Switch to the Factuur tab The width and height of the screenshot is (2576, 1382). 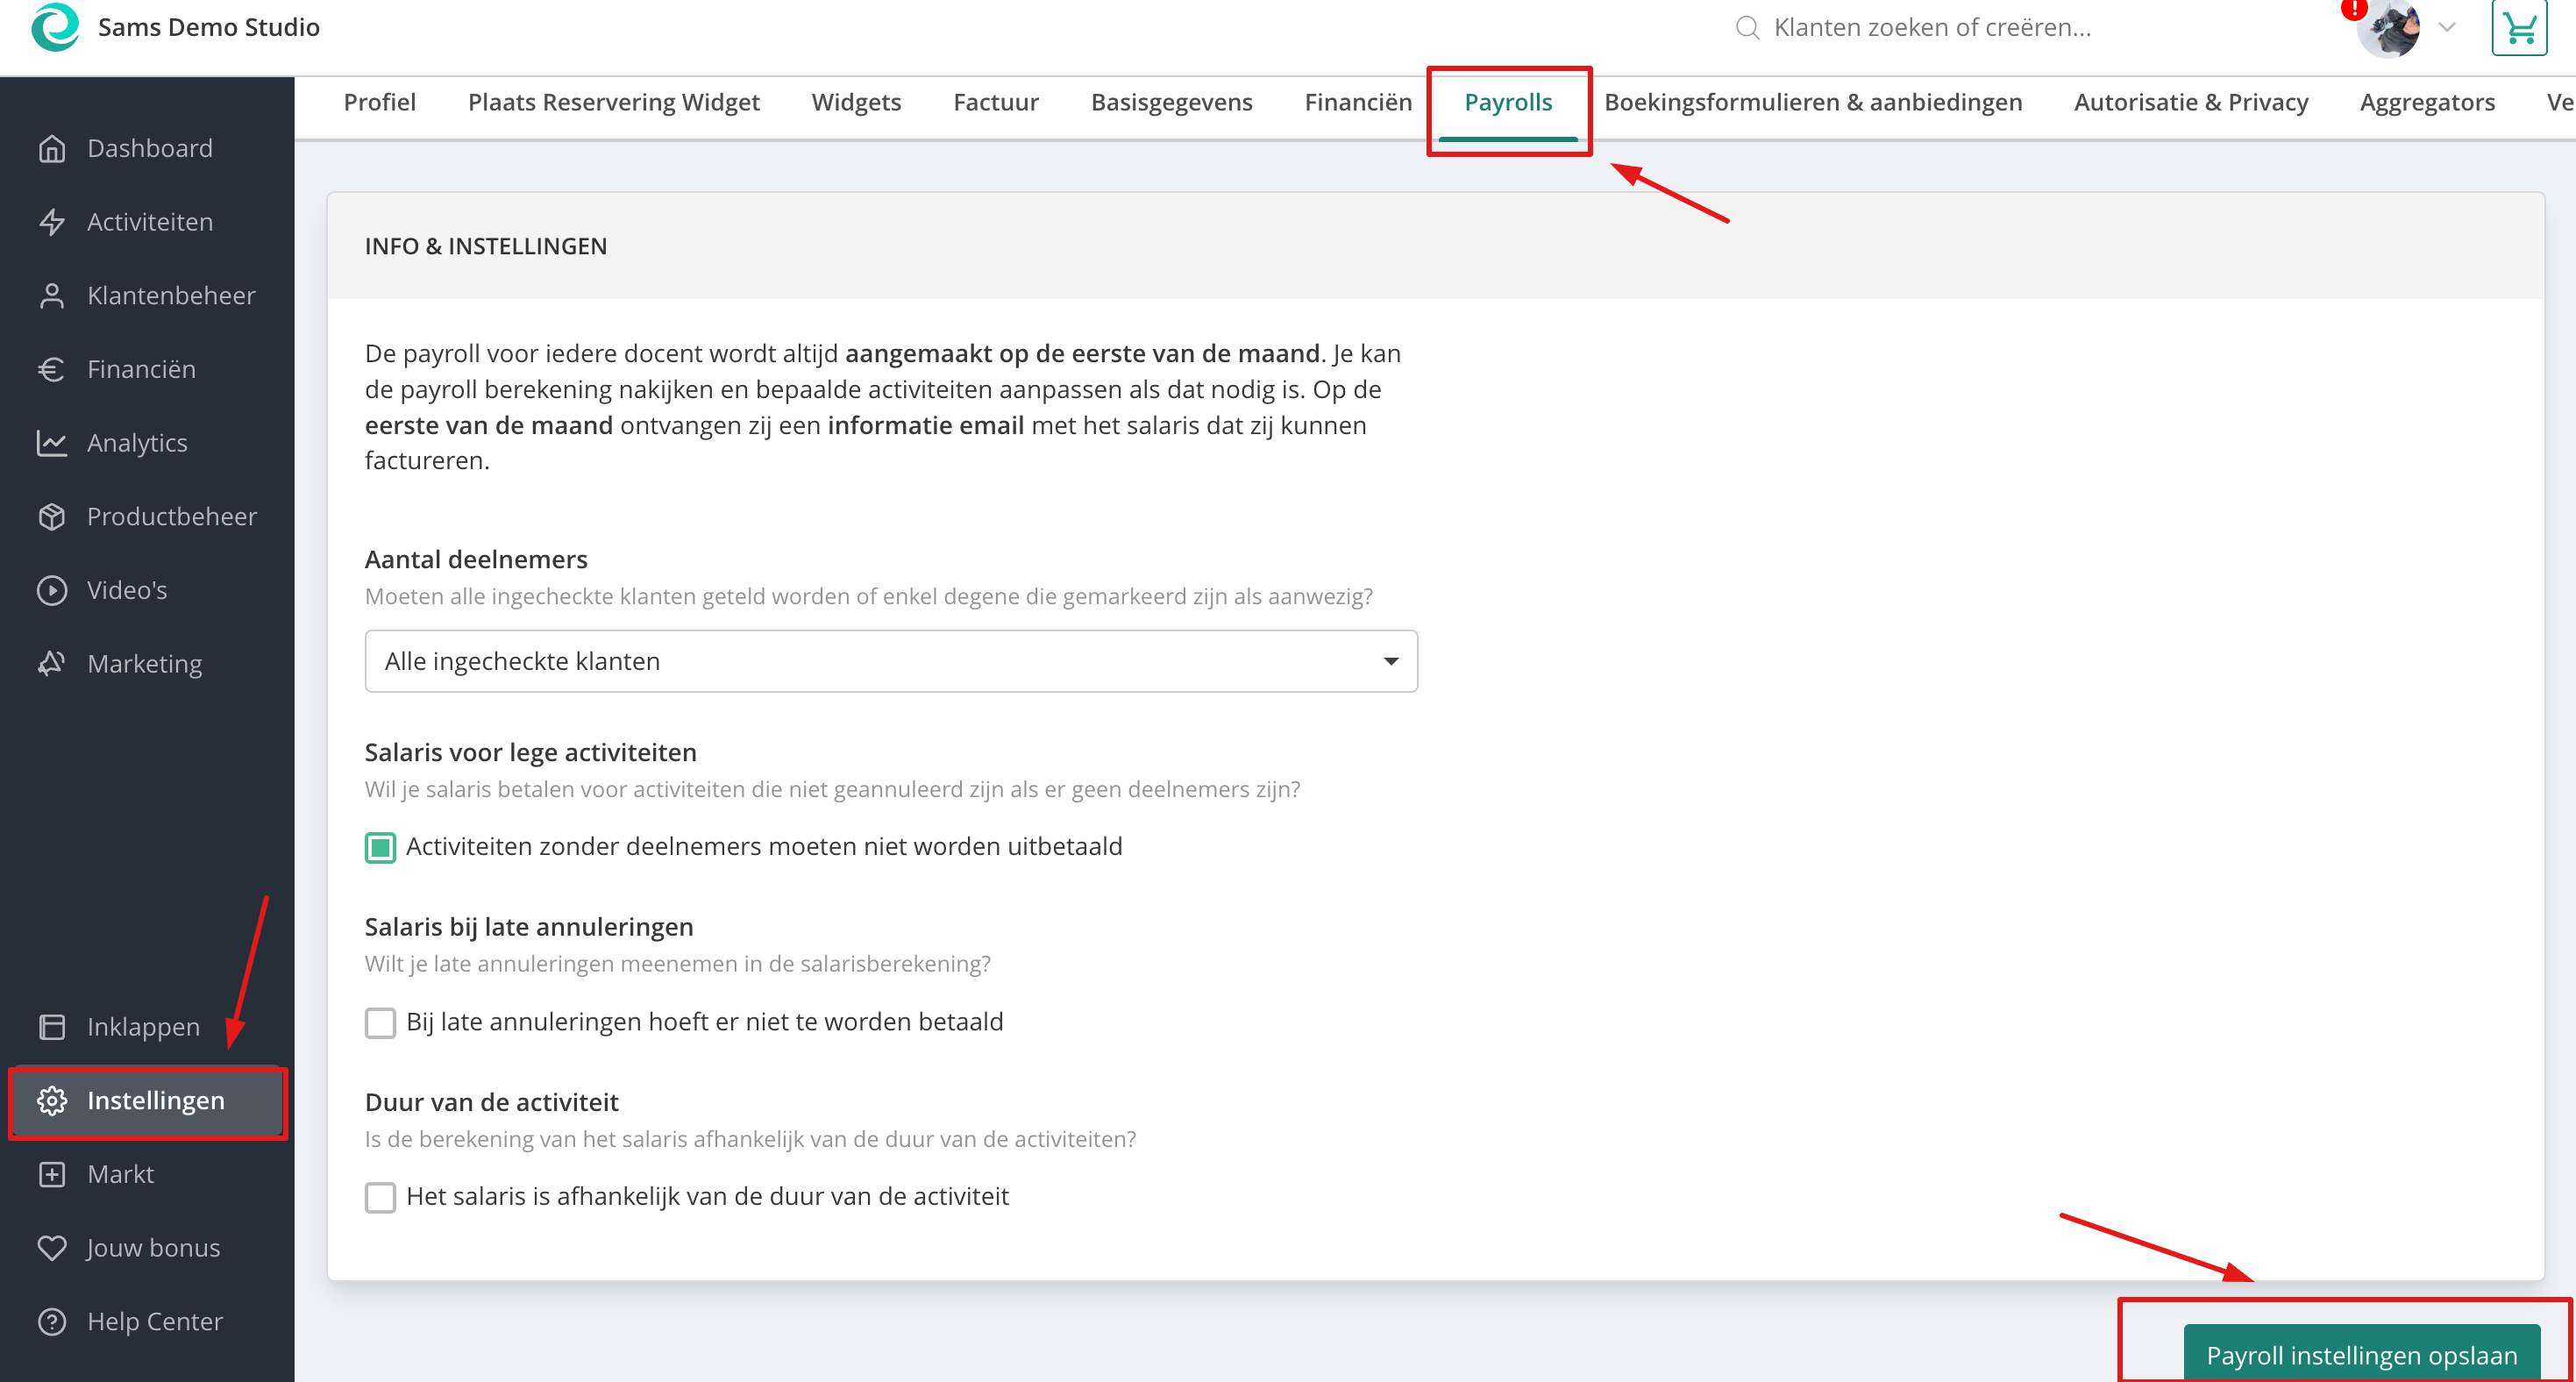point(996,102)
